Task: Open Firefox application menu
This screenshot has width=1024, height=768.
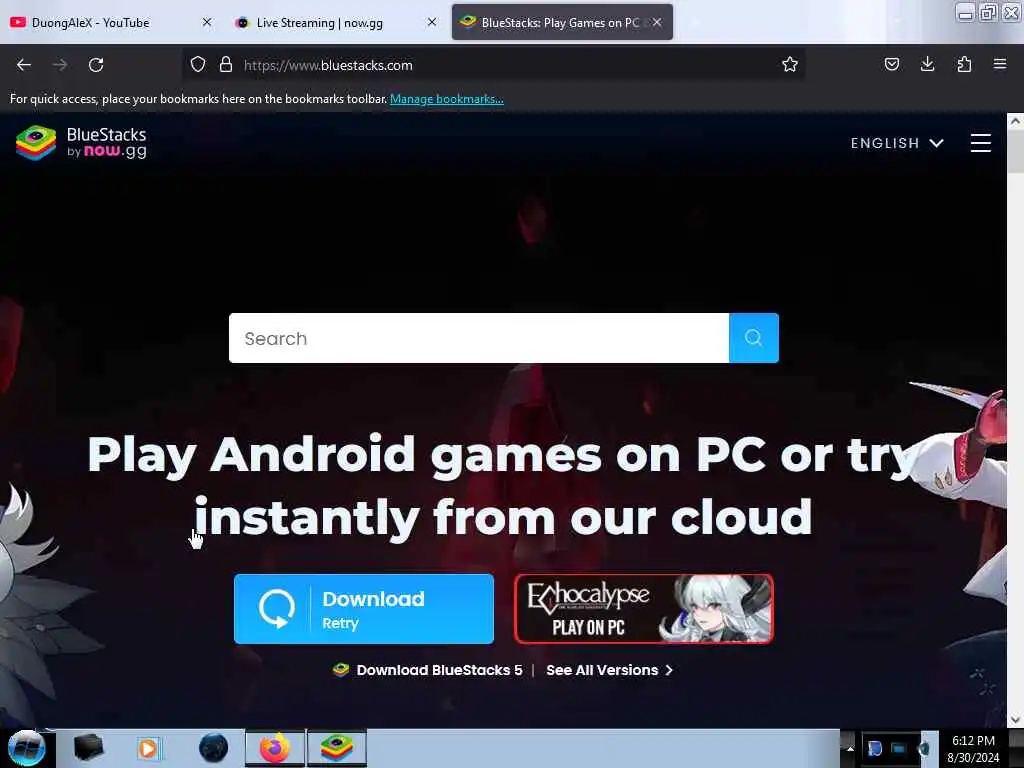Action: (x=1000, y=64)
